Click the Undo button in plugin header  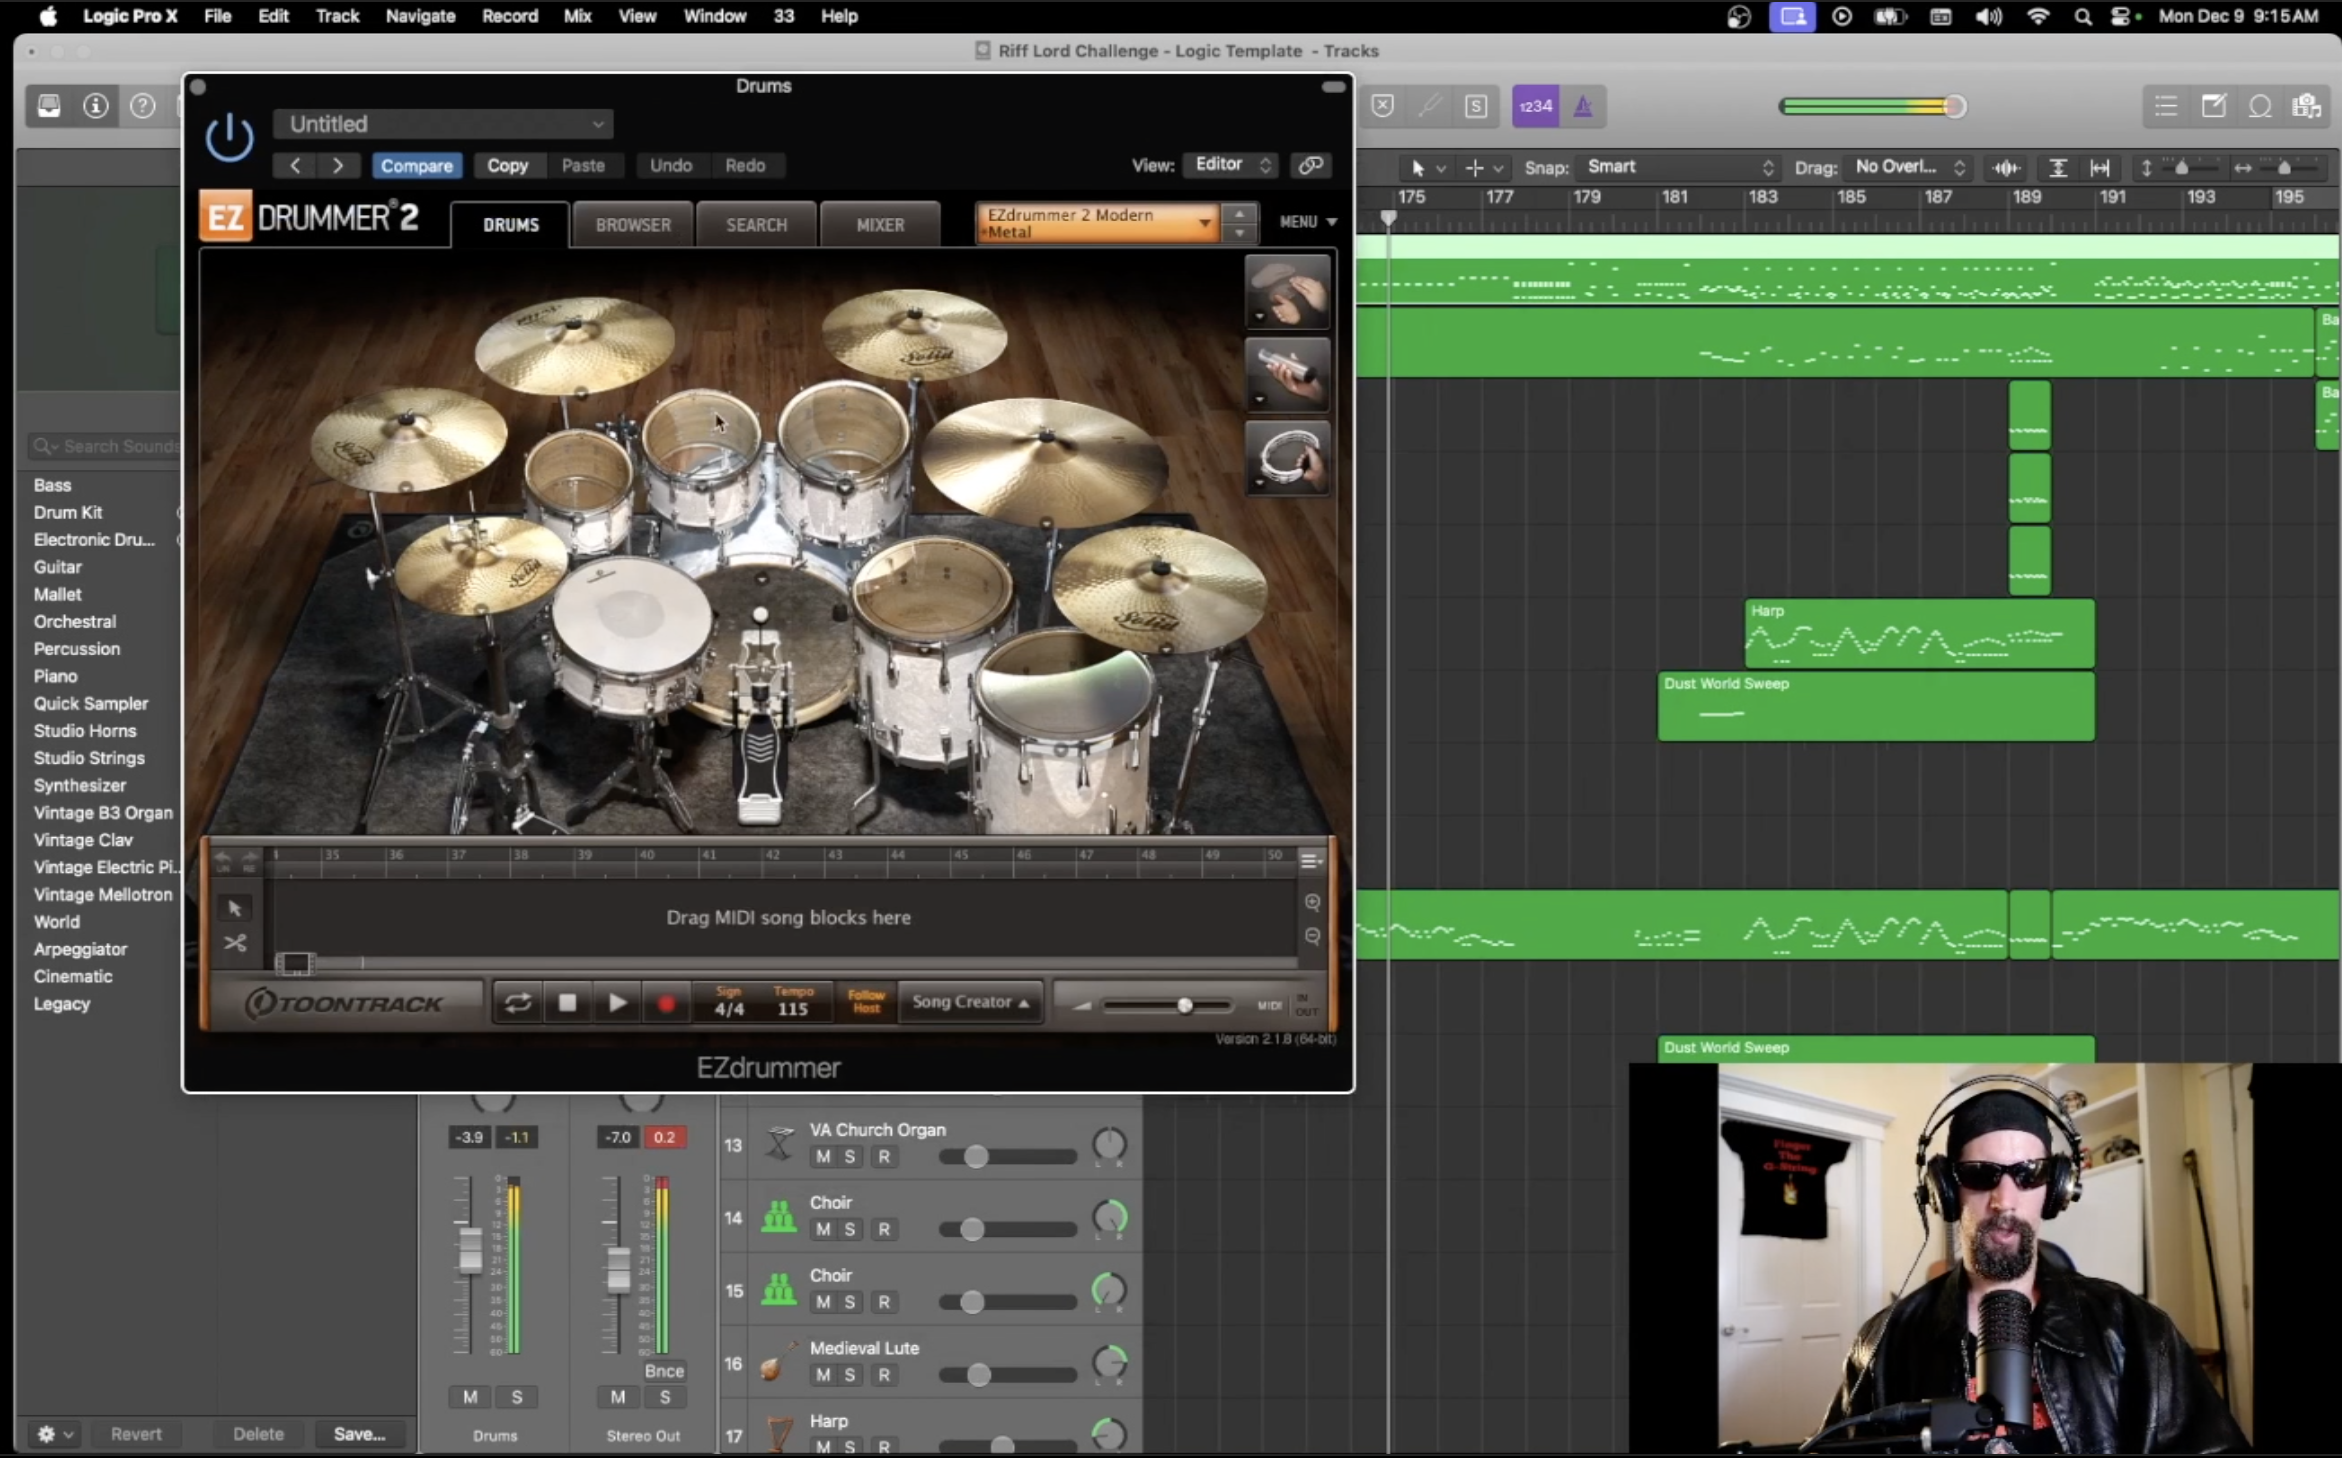[670, 166]
